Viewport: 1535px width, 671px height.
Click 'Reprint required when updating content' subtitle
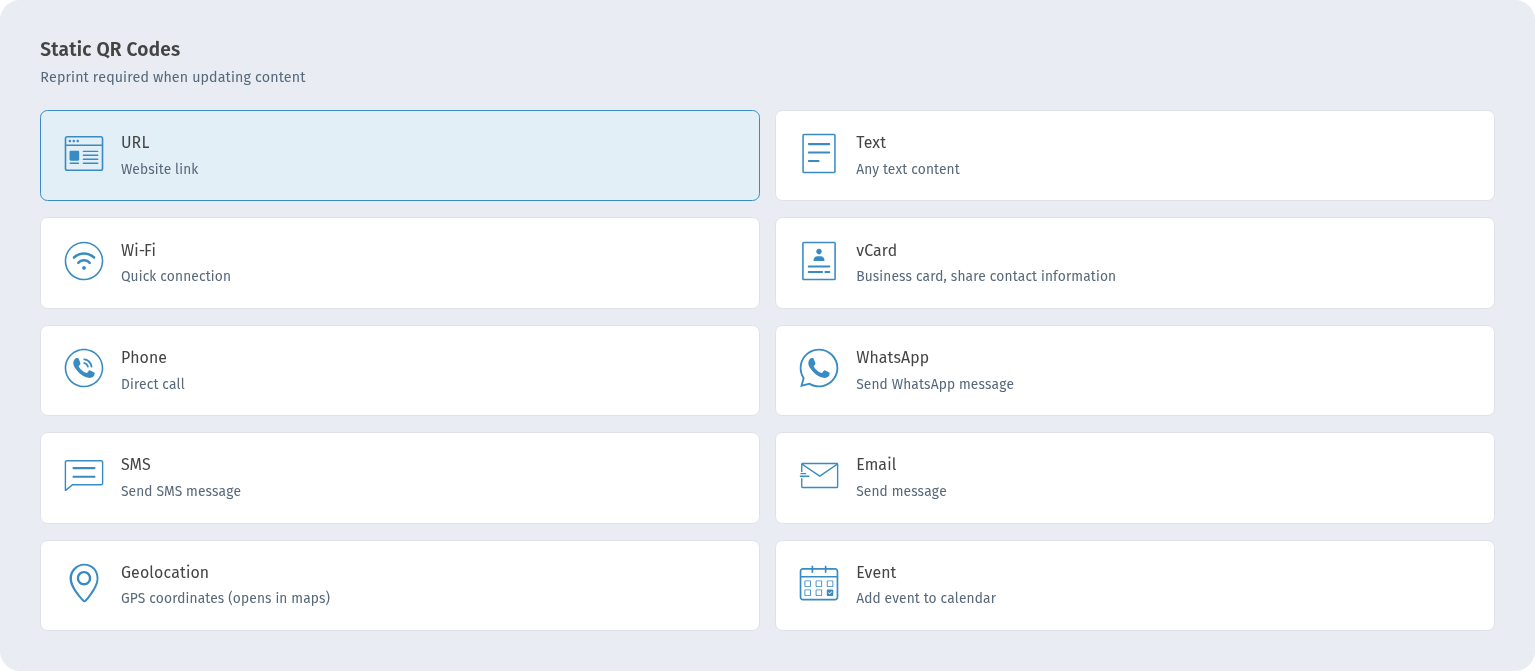173,77
